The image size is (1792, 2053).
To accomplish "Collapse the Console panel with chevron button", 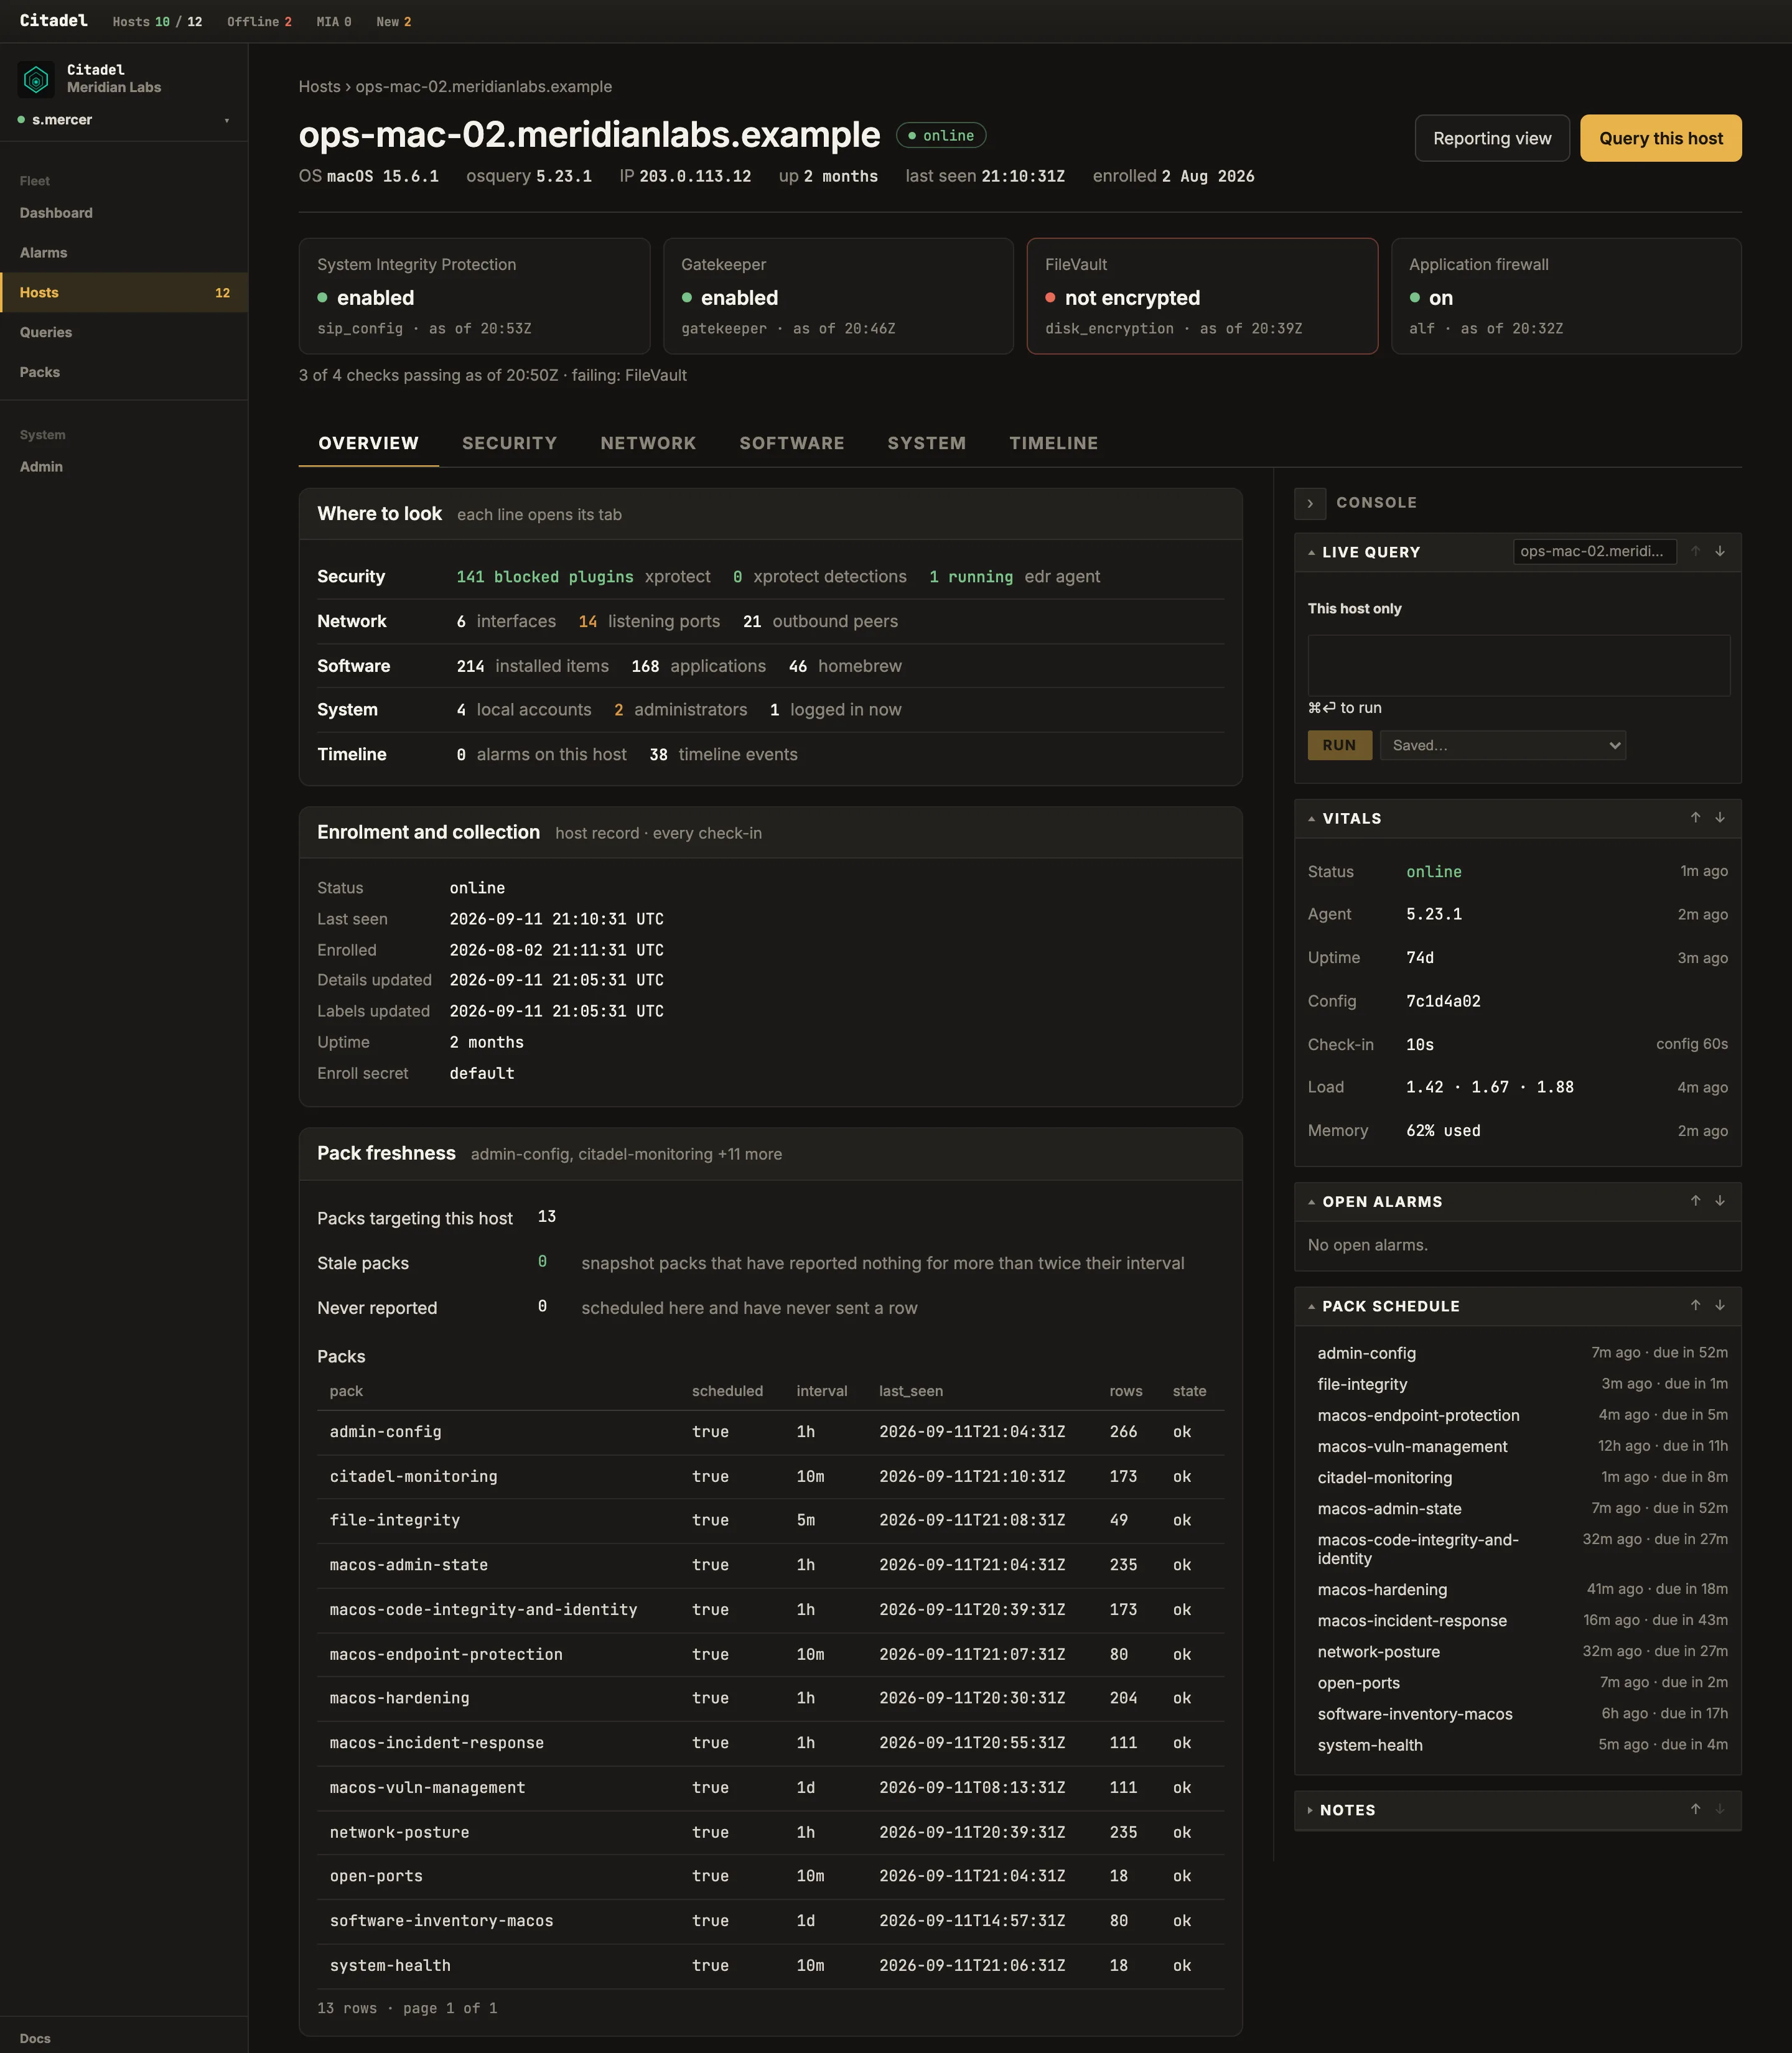I will point(1310,503).
